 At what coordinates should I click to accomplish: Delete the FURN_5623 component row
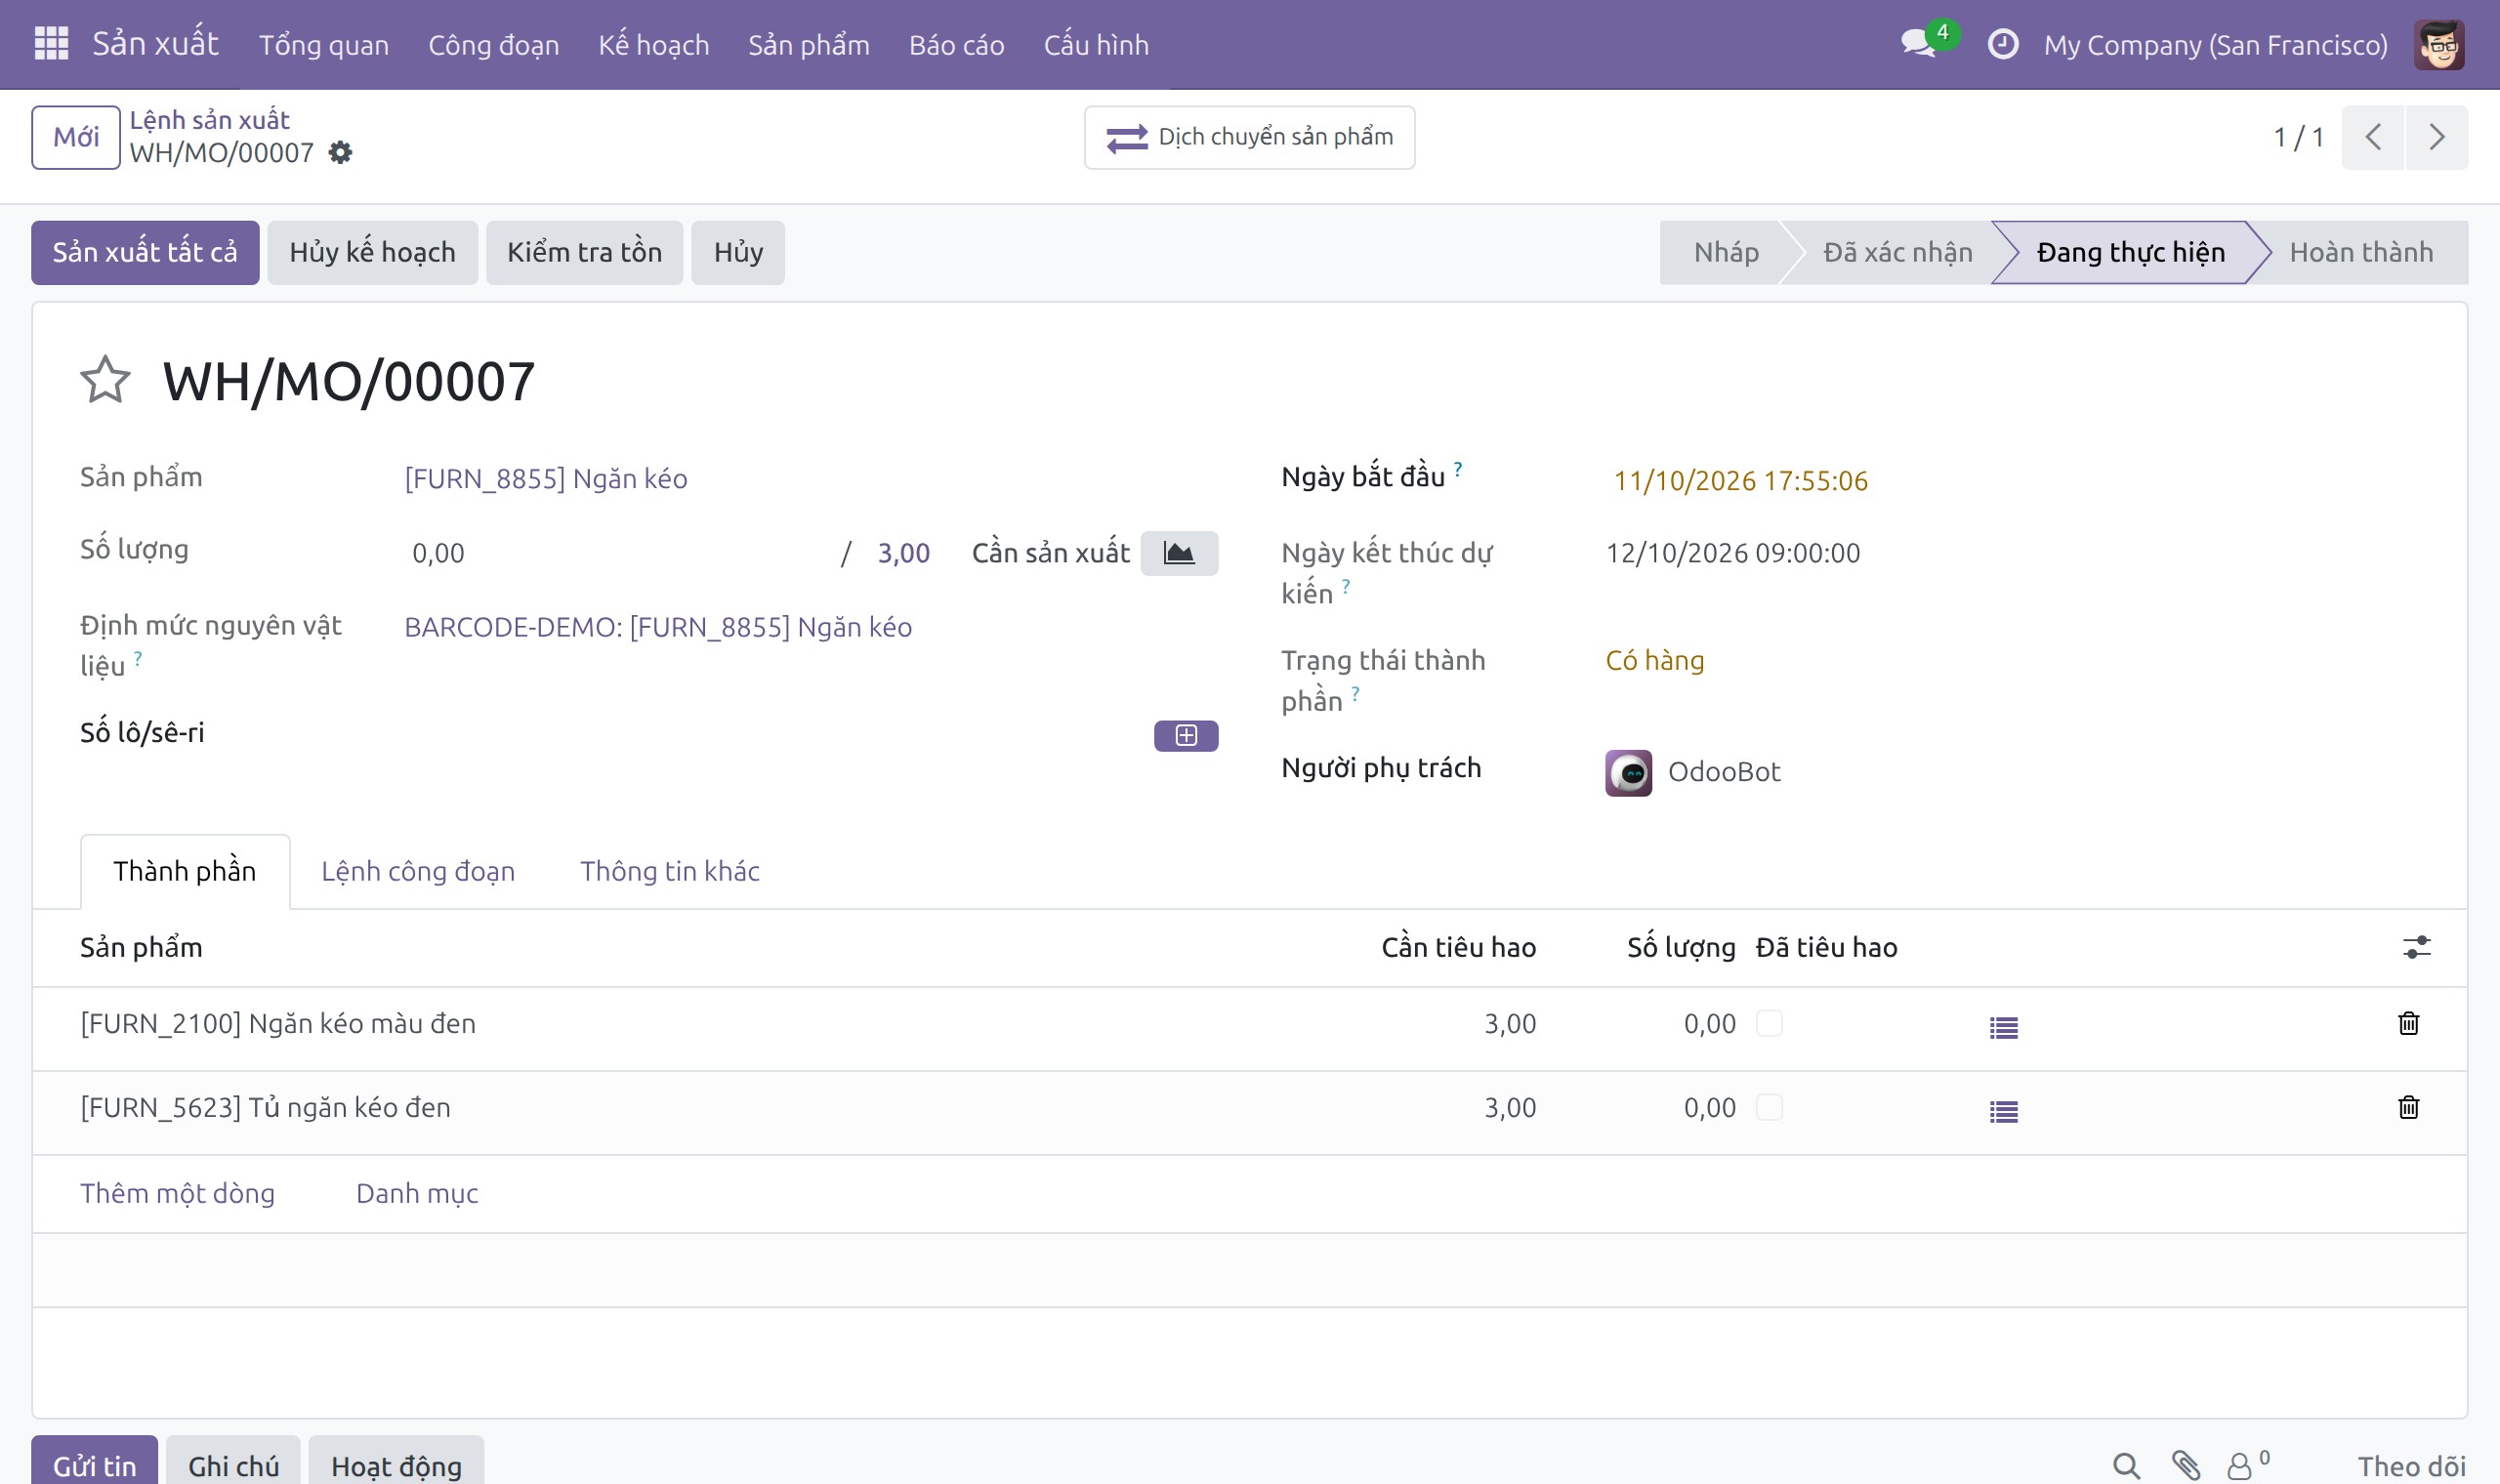[x=2408, y=1108]
